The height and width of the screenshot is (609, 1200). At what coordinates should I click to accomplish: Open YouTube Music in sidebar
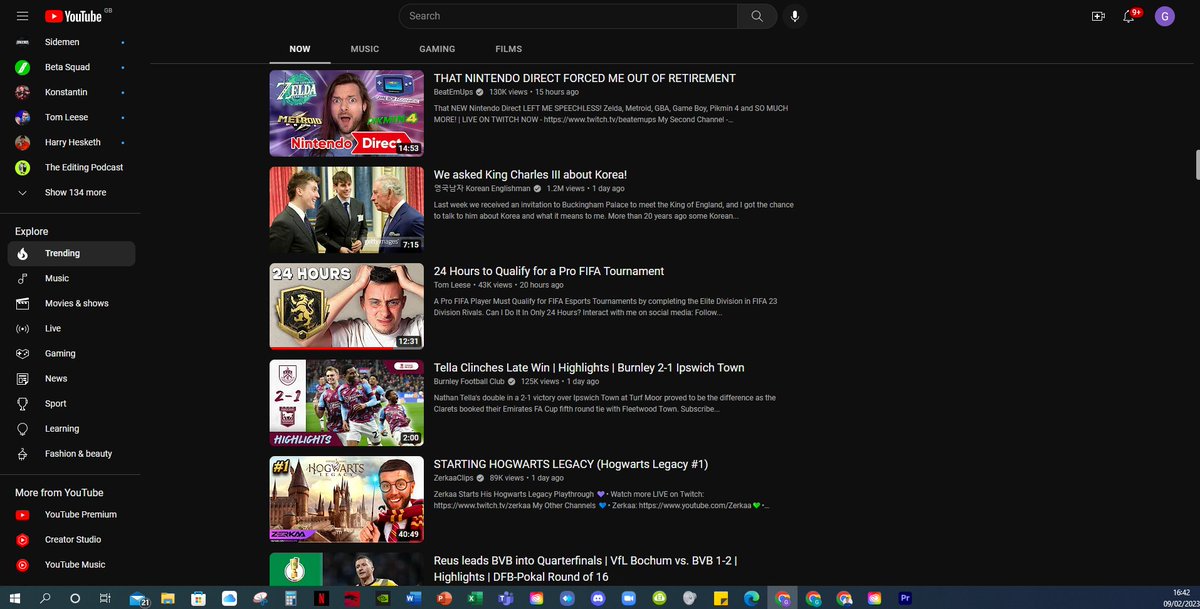click(x=71, y=565)
